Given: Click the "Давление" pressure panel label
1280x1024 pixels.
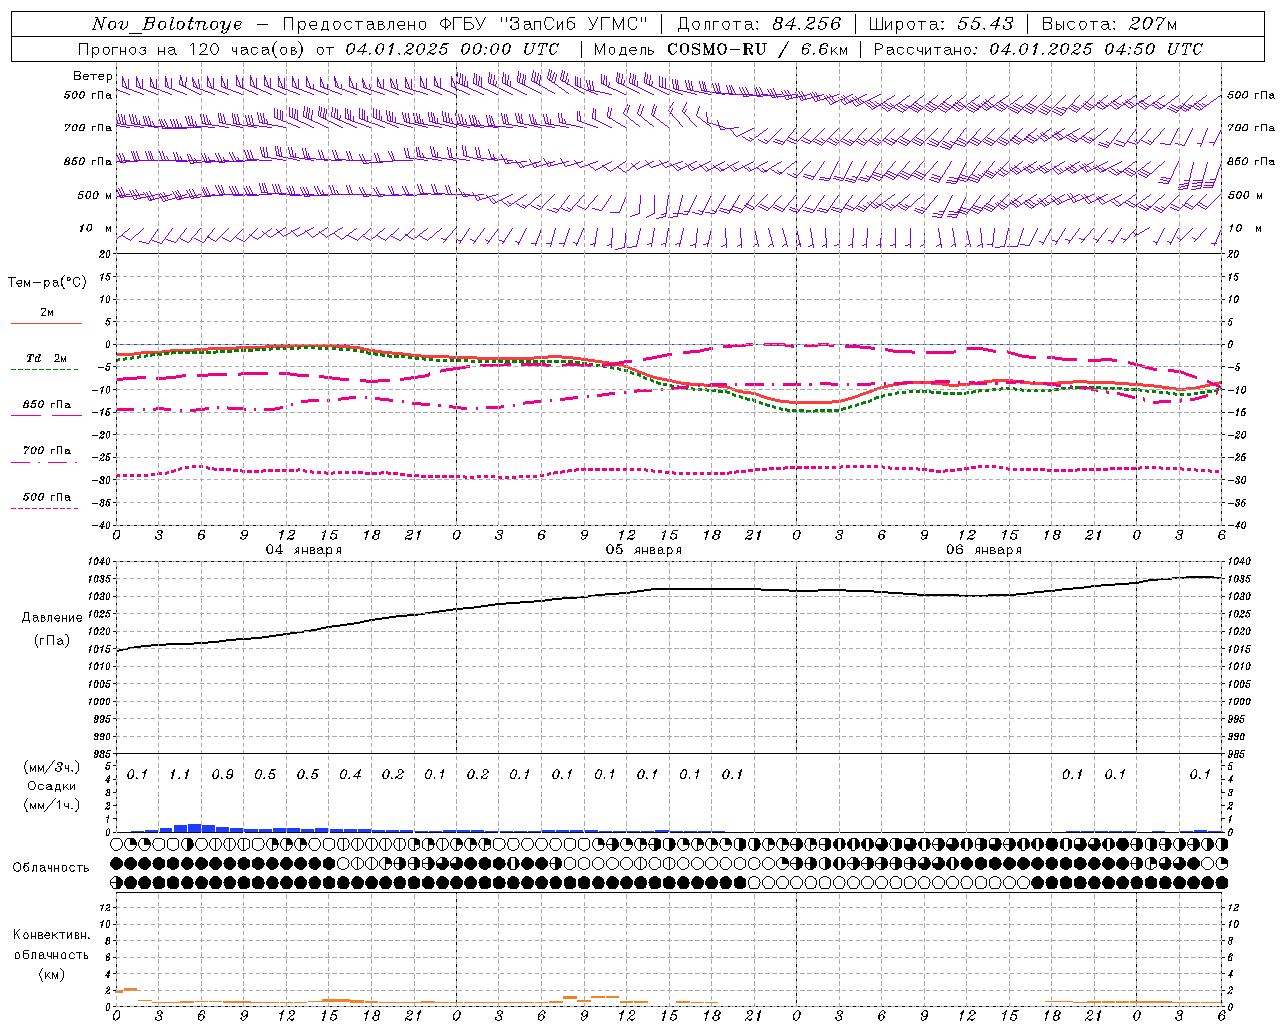Looking at the screenshot, I should (x=52, y=618).
